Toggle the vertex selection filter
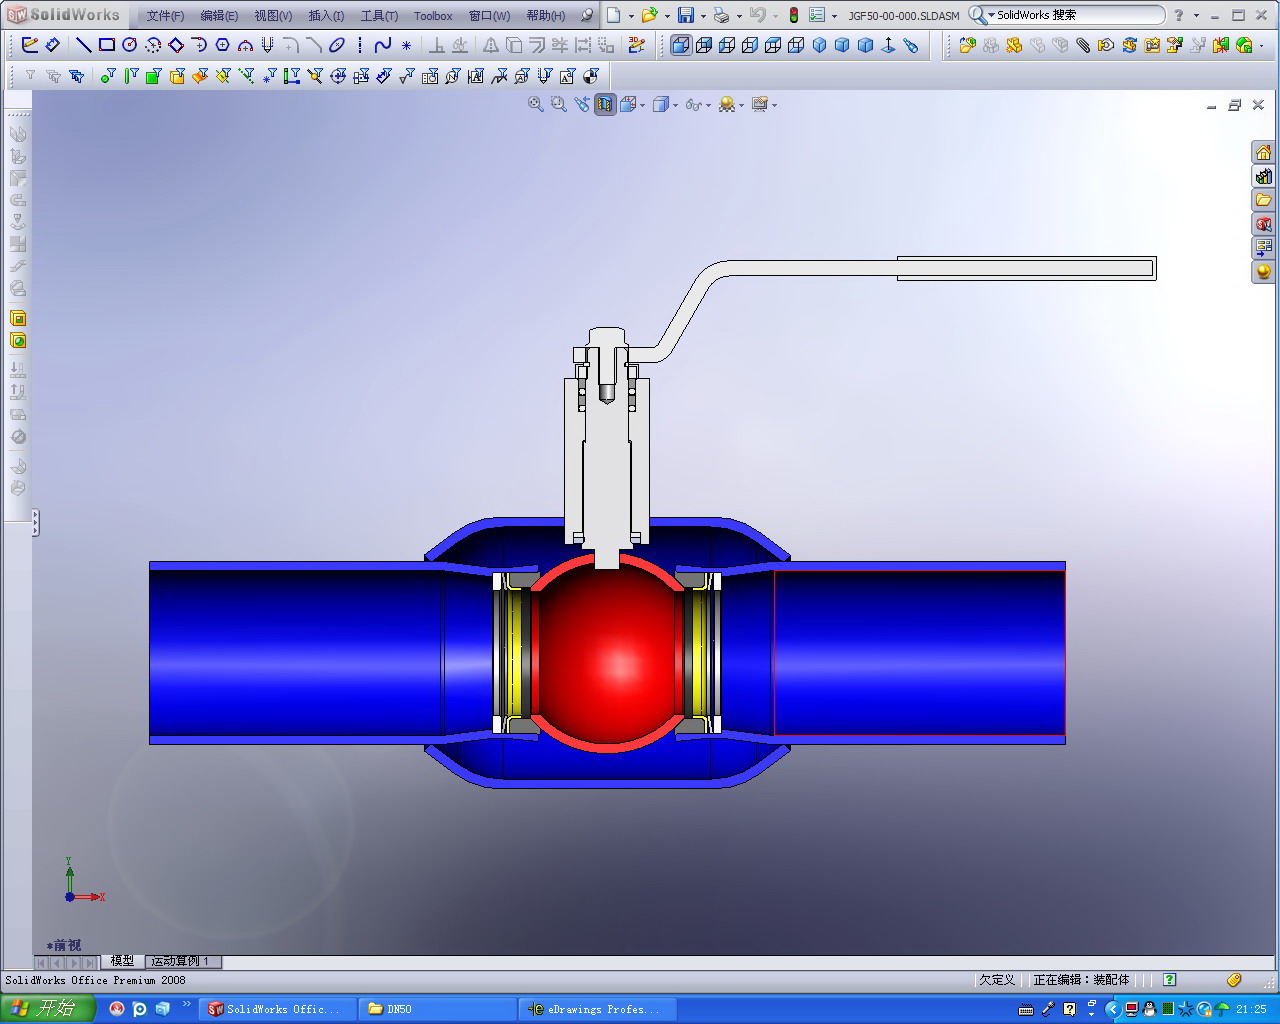Screen dimensions: 1280x1024 click(105, 76)
